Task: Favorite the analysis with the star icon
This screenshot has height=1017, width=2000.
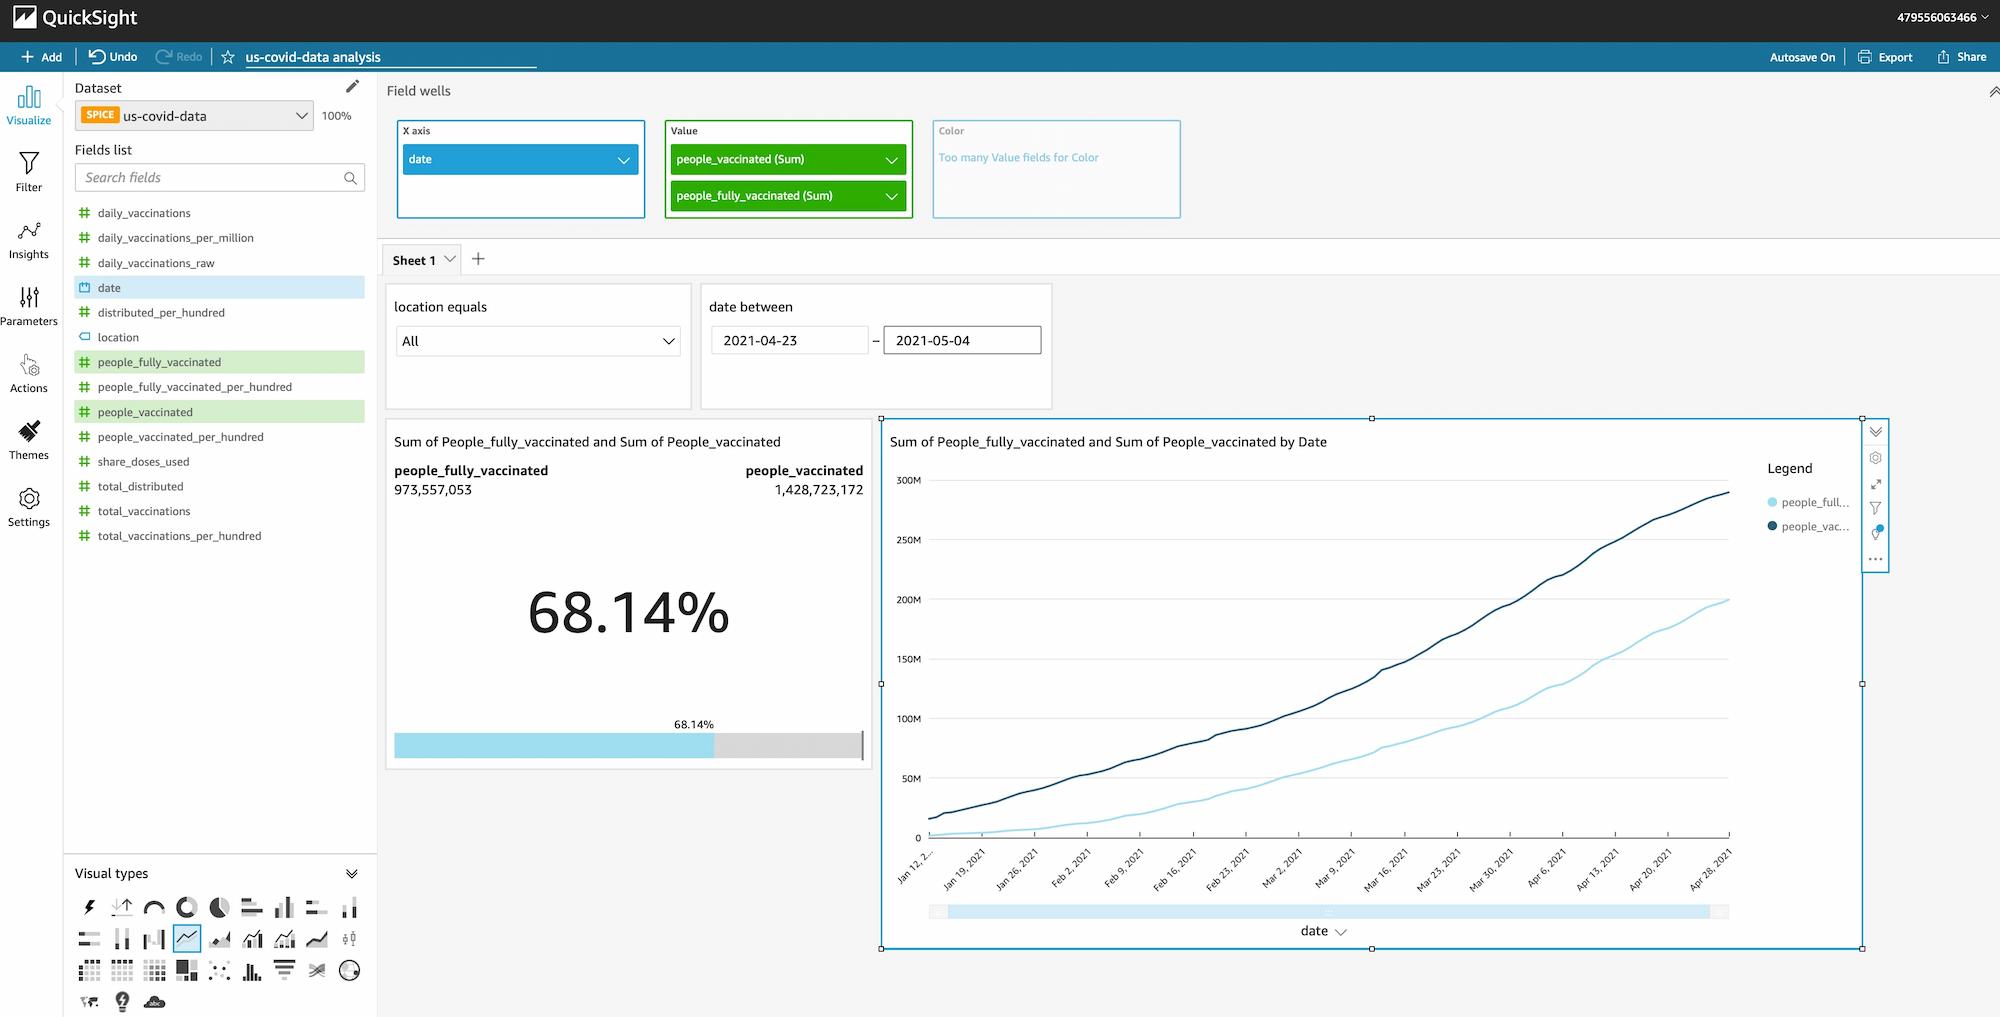Action: click(228, 57)
